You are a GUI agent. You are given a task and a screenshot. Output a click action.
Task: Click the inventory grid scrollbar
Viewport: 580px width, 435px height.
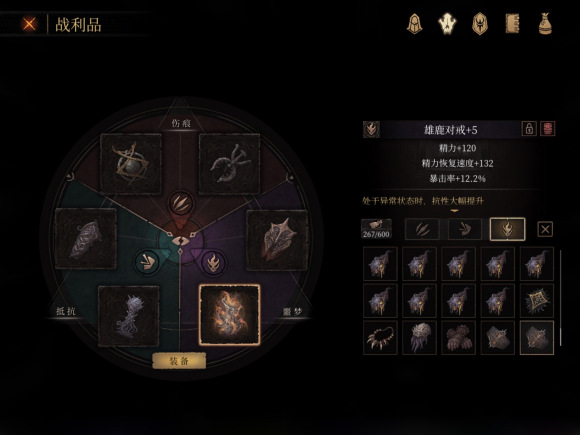click(561, 298)
